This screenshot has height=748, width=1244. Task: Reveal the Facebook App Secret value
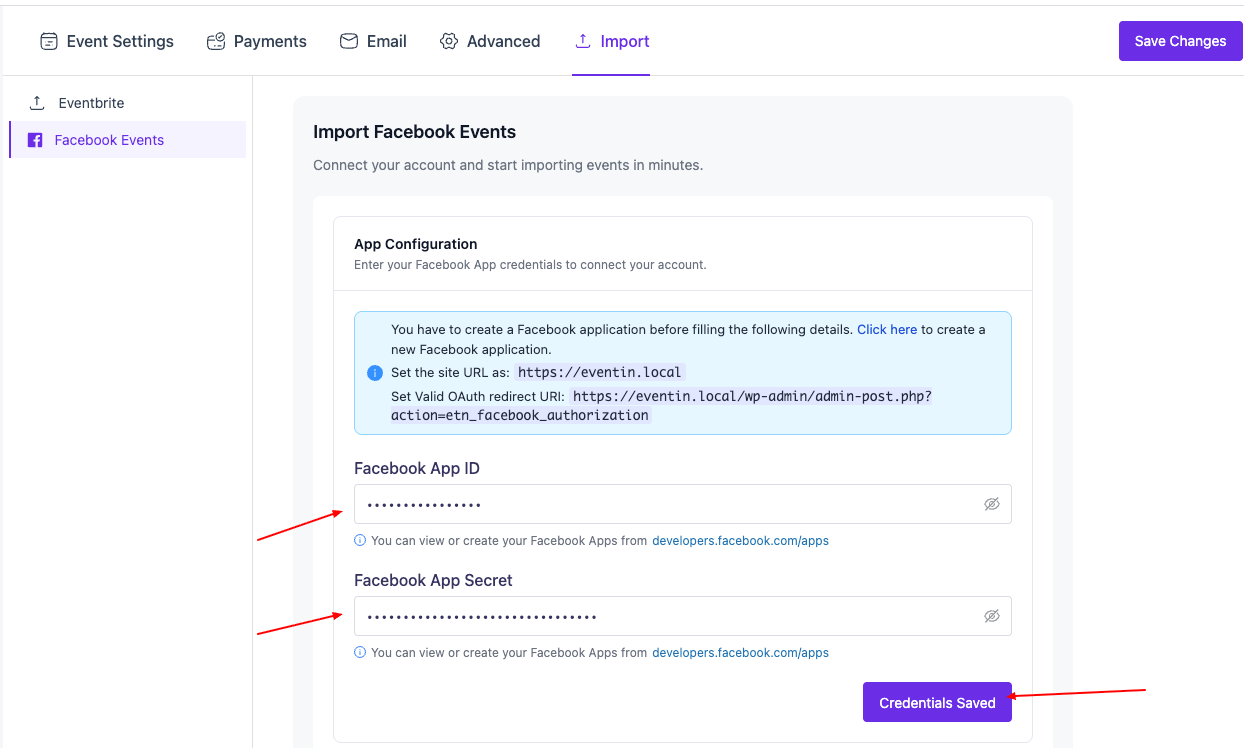(991, 616)
